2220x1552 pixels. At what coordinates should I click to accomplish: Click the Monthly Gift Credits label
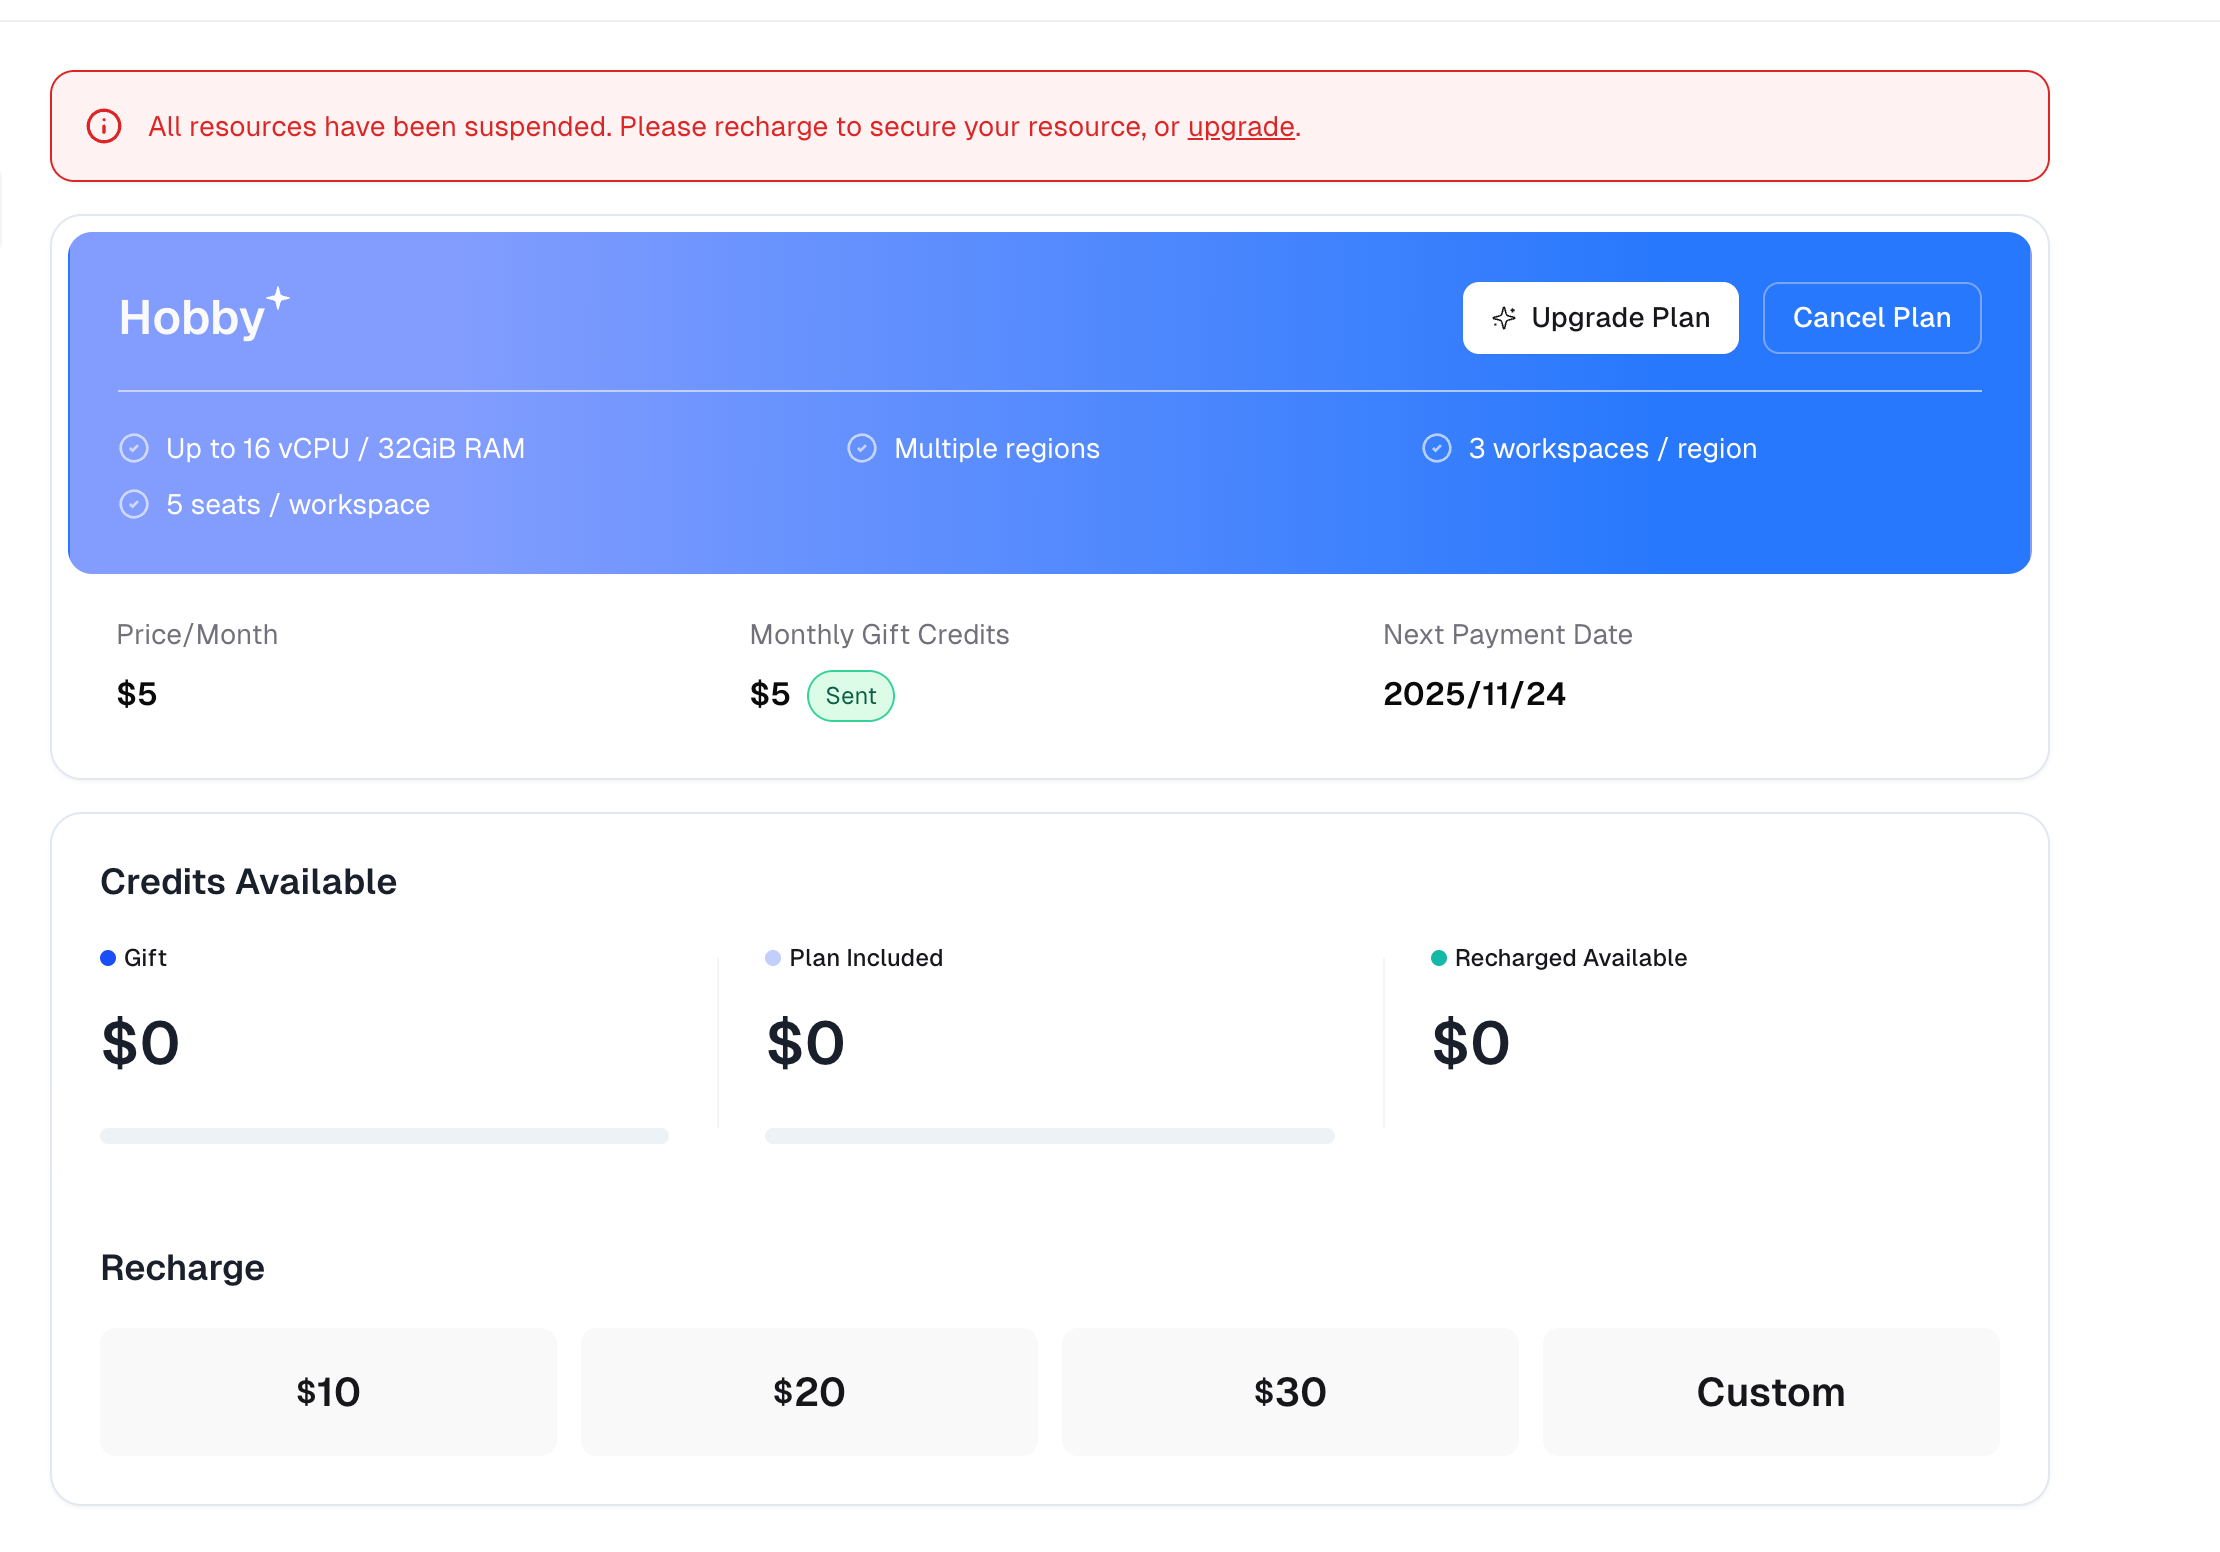pos(879,634)
